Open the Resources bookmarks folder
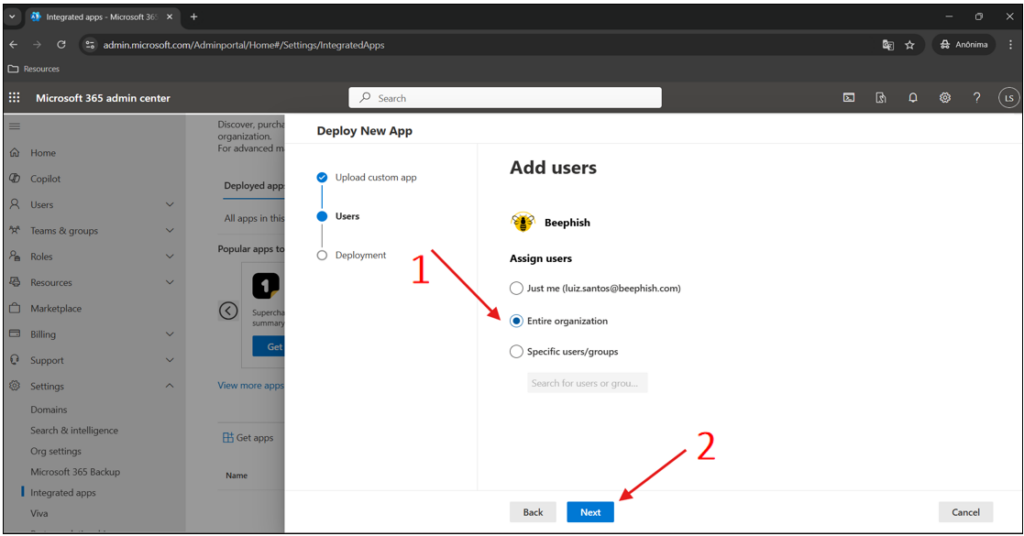Viewport: 1024px width, 536px height. 33,69
